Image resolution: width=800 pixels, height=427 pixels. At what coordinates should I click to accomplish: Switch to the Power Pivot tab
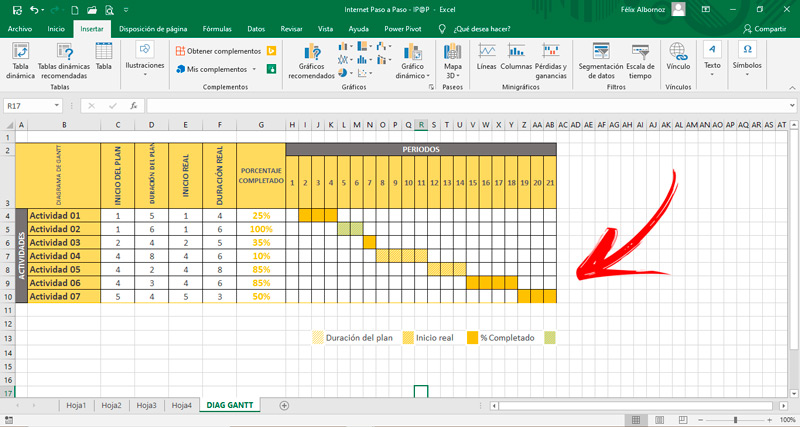tap(403, 29)
